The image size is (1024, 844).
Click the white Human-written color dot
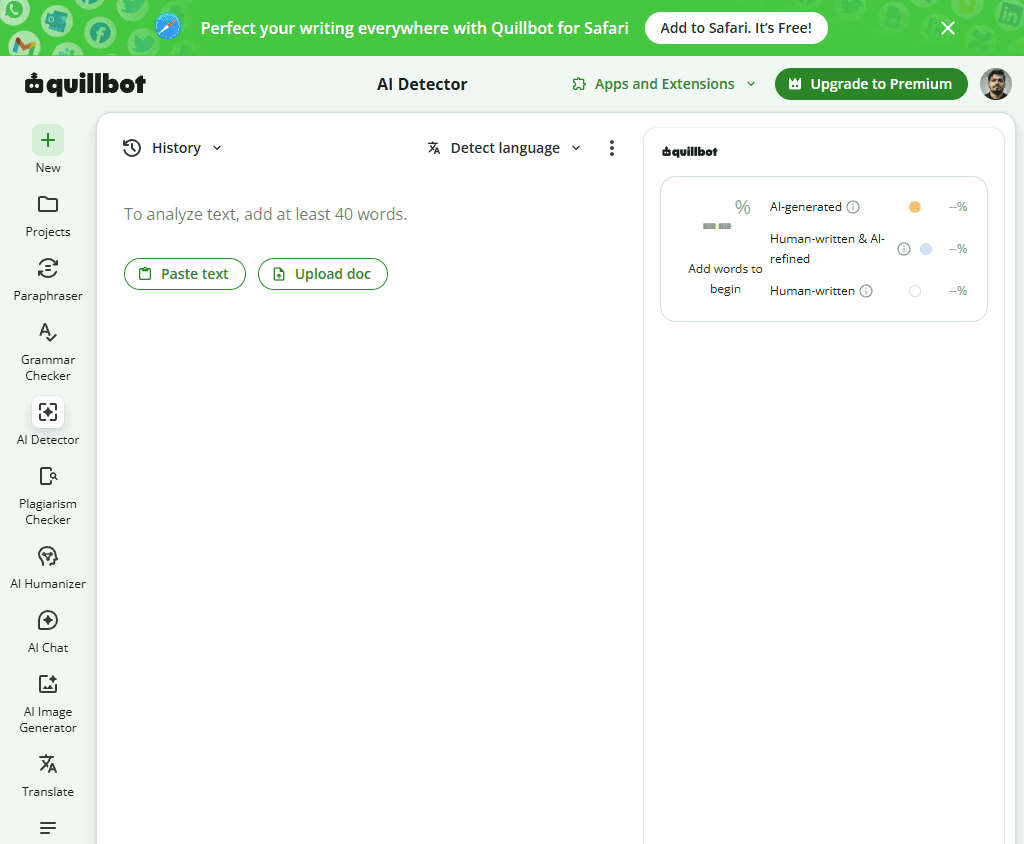[915, 291]
